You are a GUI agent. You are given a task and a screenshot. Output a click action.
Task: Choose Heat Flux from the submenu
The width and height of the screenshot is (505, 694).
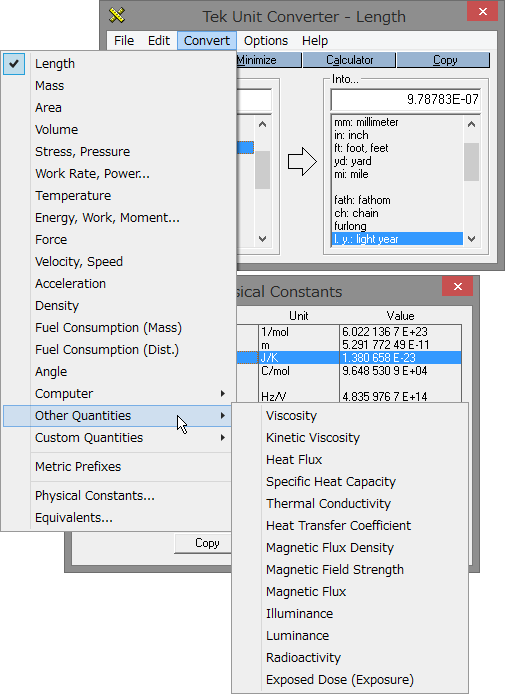(x=350, y=459)
